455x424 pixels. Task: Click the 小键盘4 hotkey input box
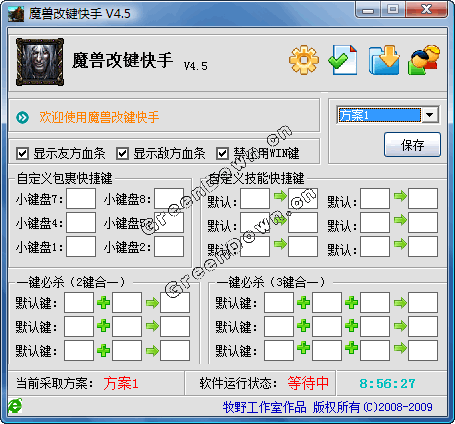coord(81,223)
